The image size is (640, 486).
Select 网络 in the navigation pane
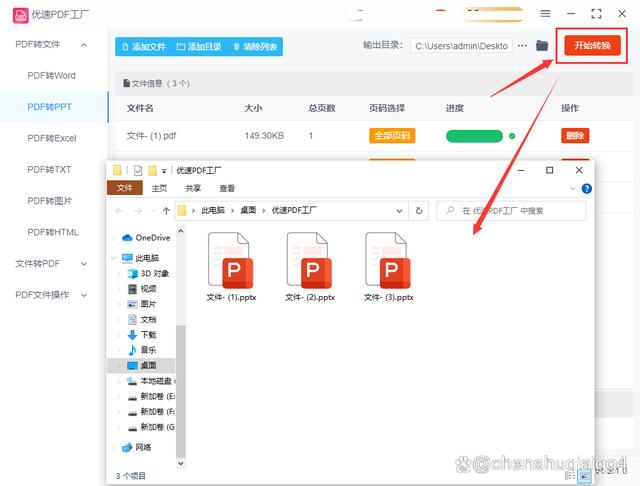[x=137, y=447]
